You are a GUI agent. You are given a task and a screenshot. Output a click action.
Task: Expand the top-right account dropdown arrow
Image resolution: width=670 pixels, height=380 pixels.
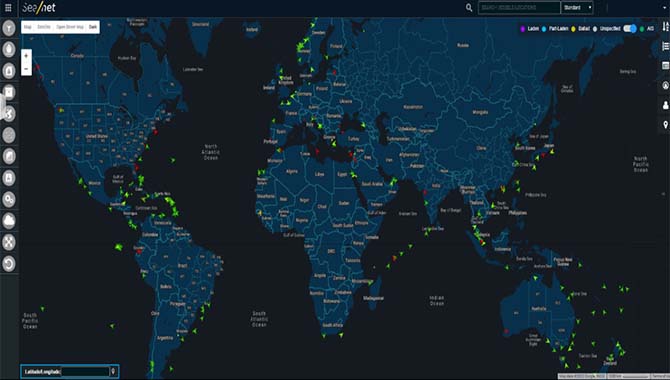click(665, 8)
